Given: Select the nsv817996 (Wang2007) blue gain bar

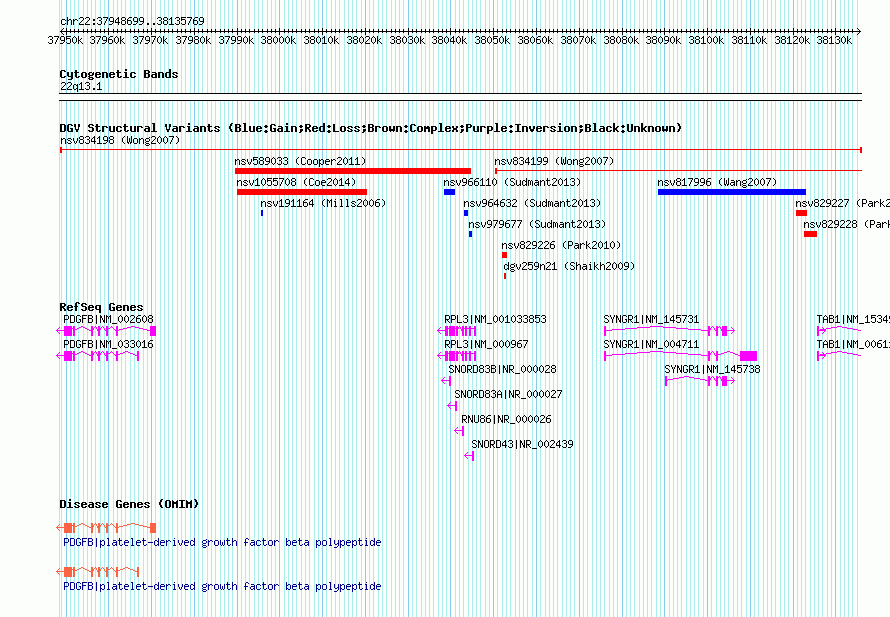Looking at the screenshot, I should coord(732,192).
